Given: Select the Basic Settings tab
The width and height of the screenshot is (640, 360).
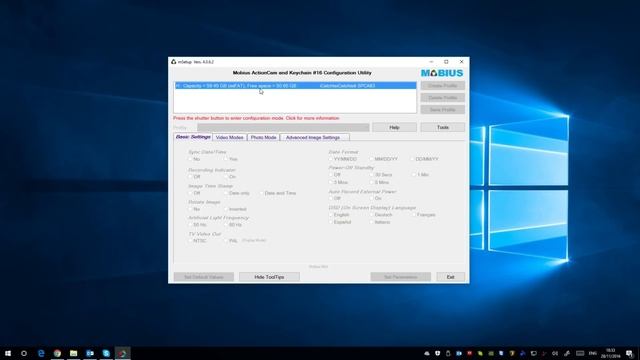Looking at the screenshot, I should click(x=193, y=137).
